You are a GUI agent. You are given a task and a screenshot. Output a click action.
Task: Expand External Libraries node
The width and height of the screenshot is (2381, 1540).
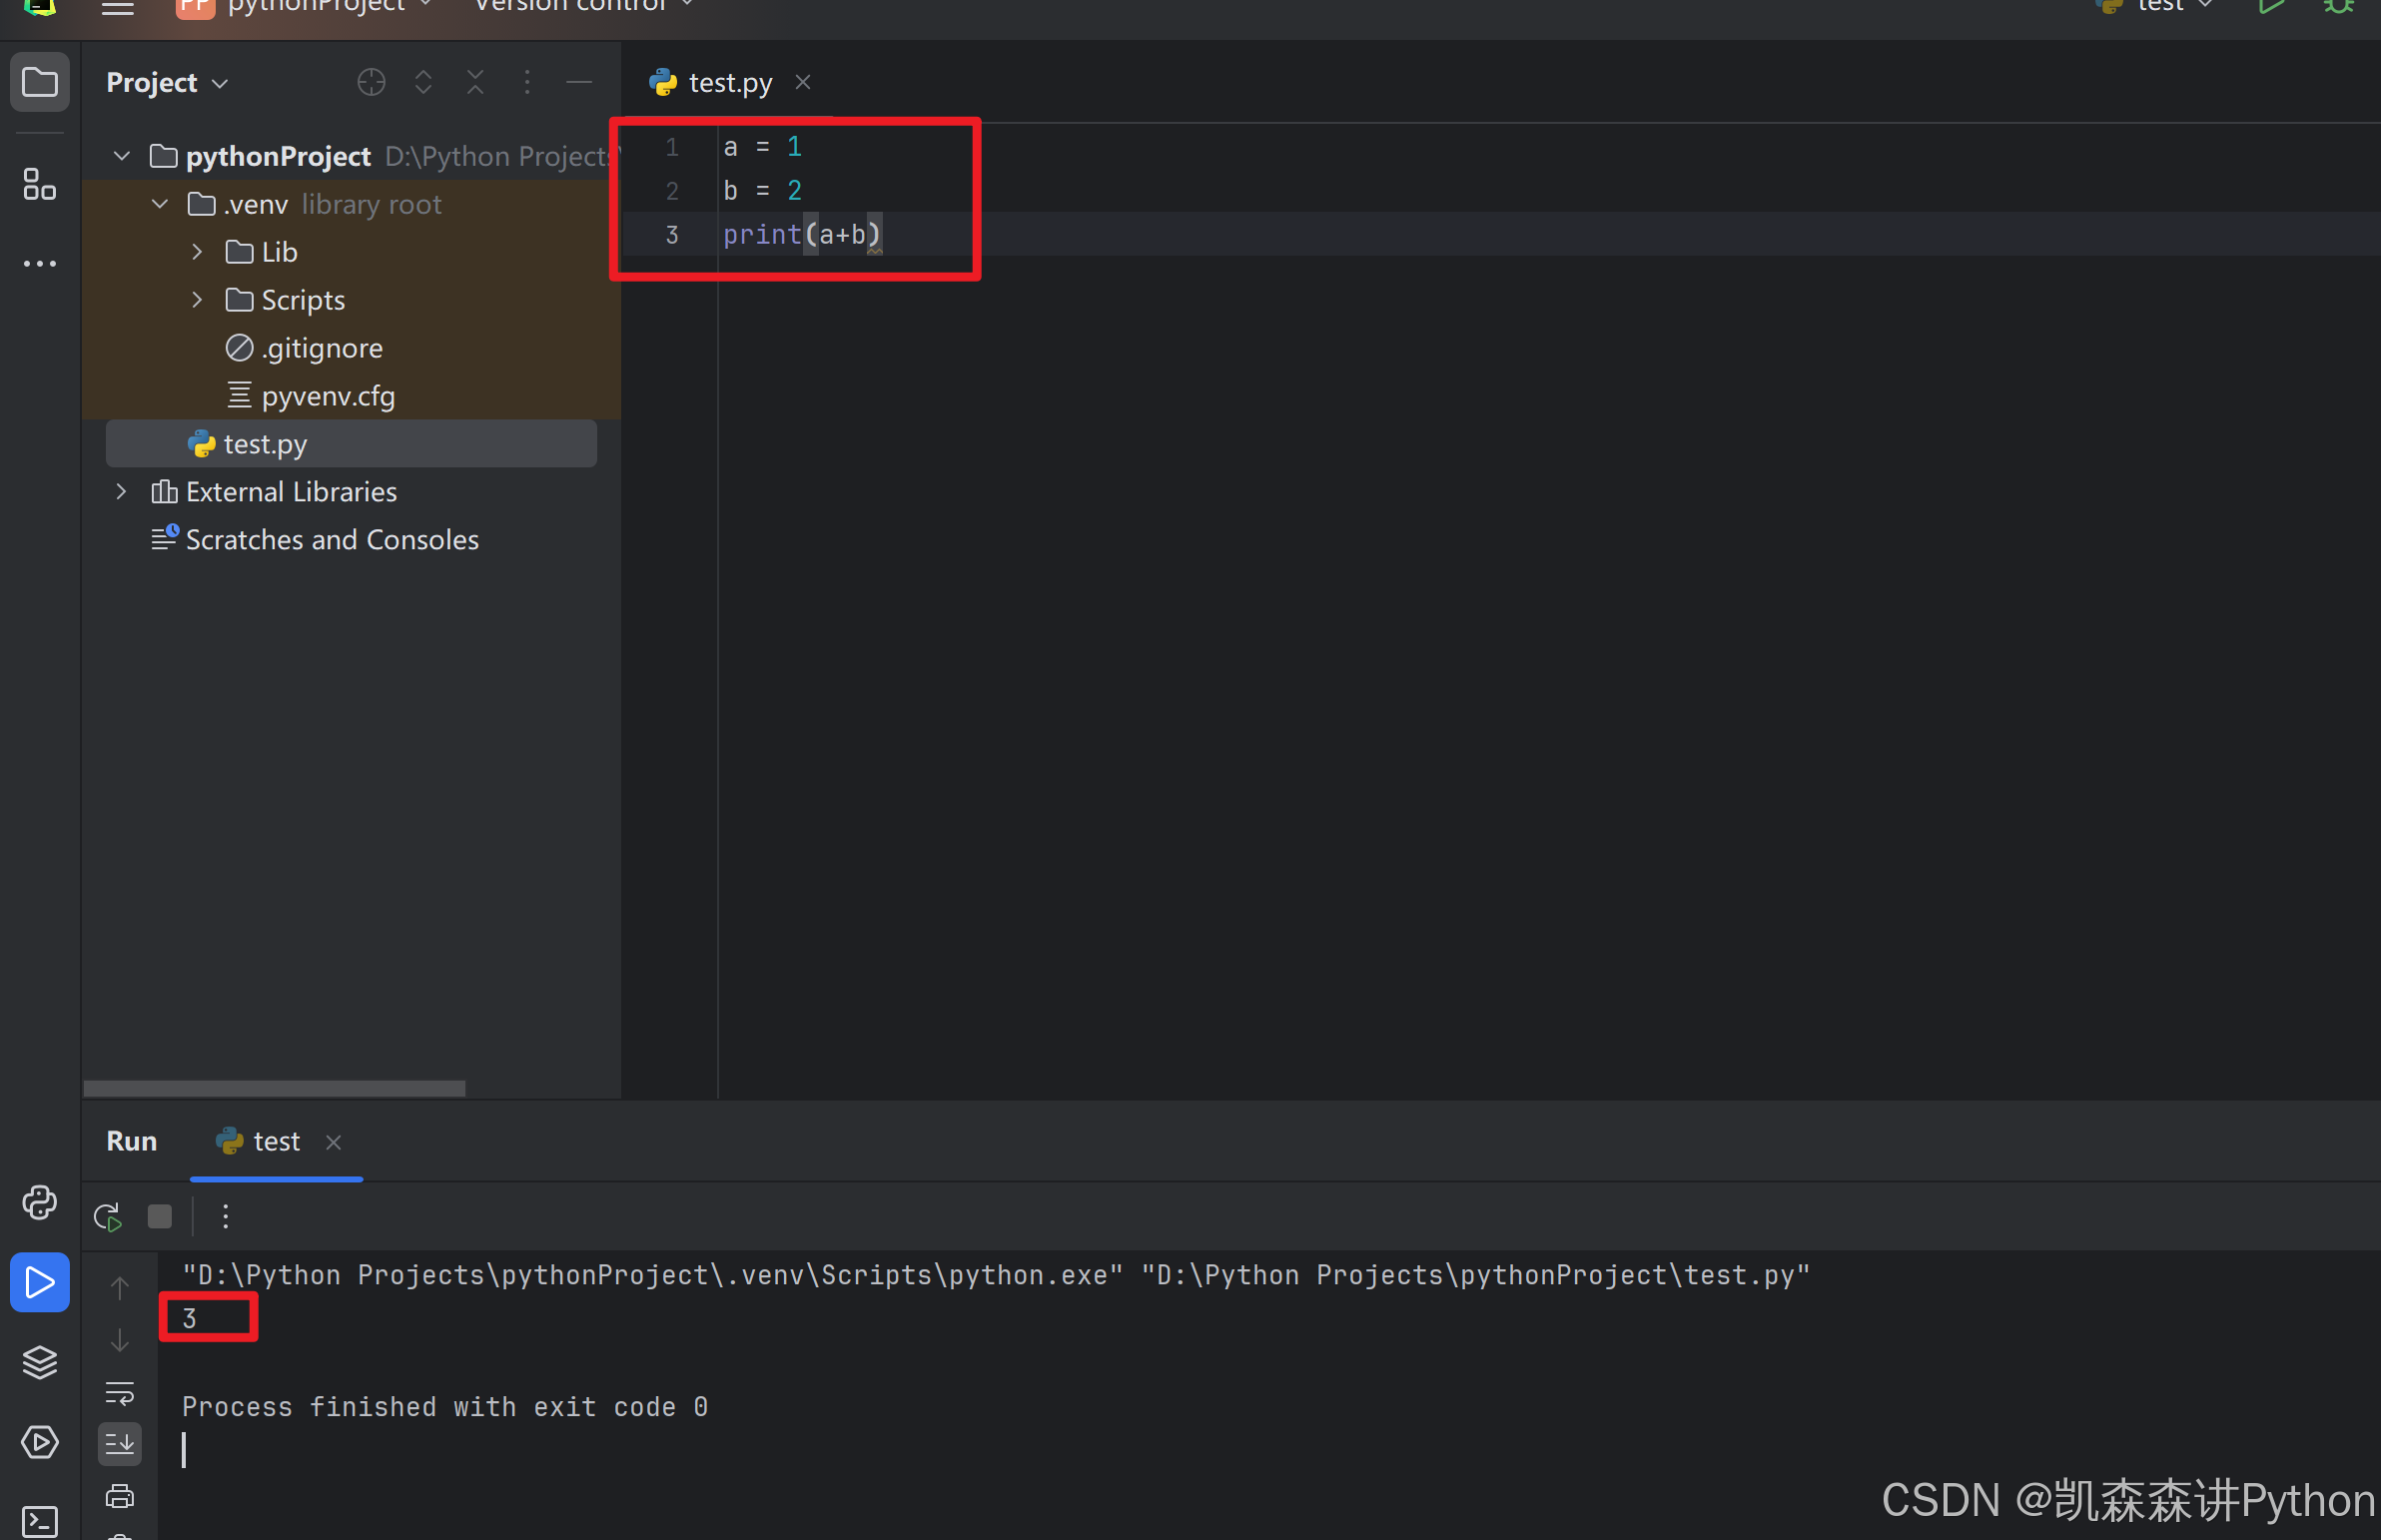(x=121, y=492)
